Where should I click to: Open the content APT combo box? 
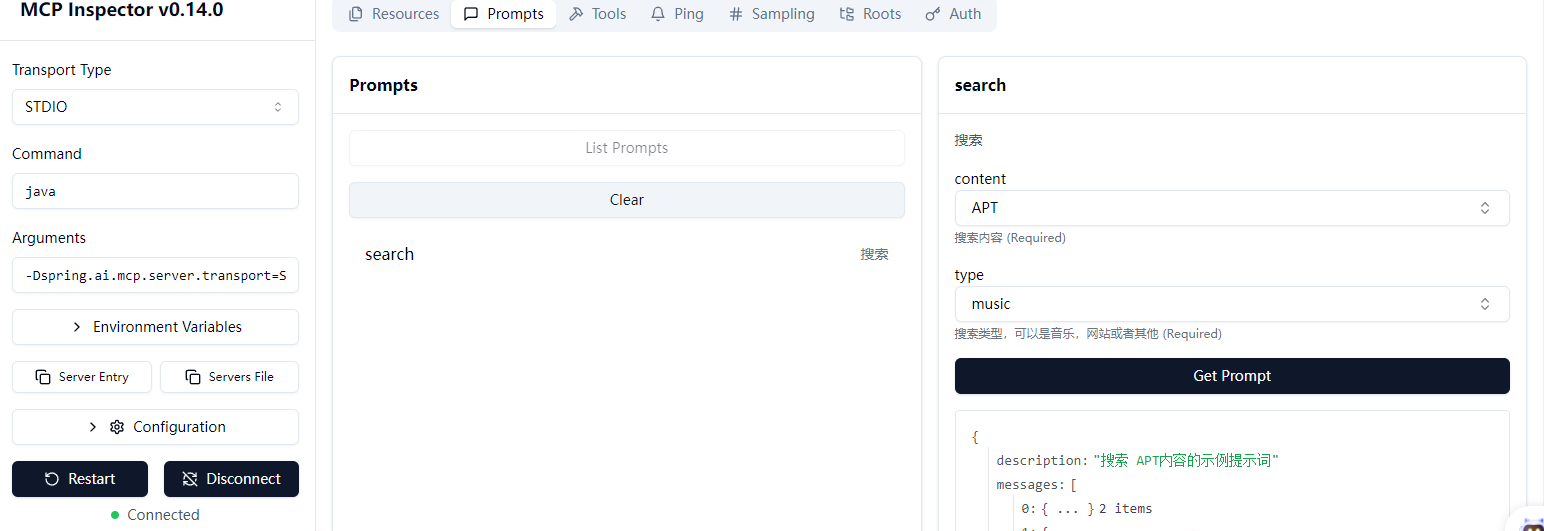(x=1231, y=208)
